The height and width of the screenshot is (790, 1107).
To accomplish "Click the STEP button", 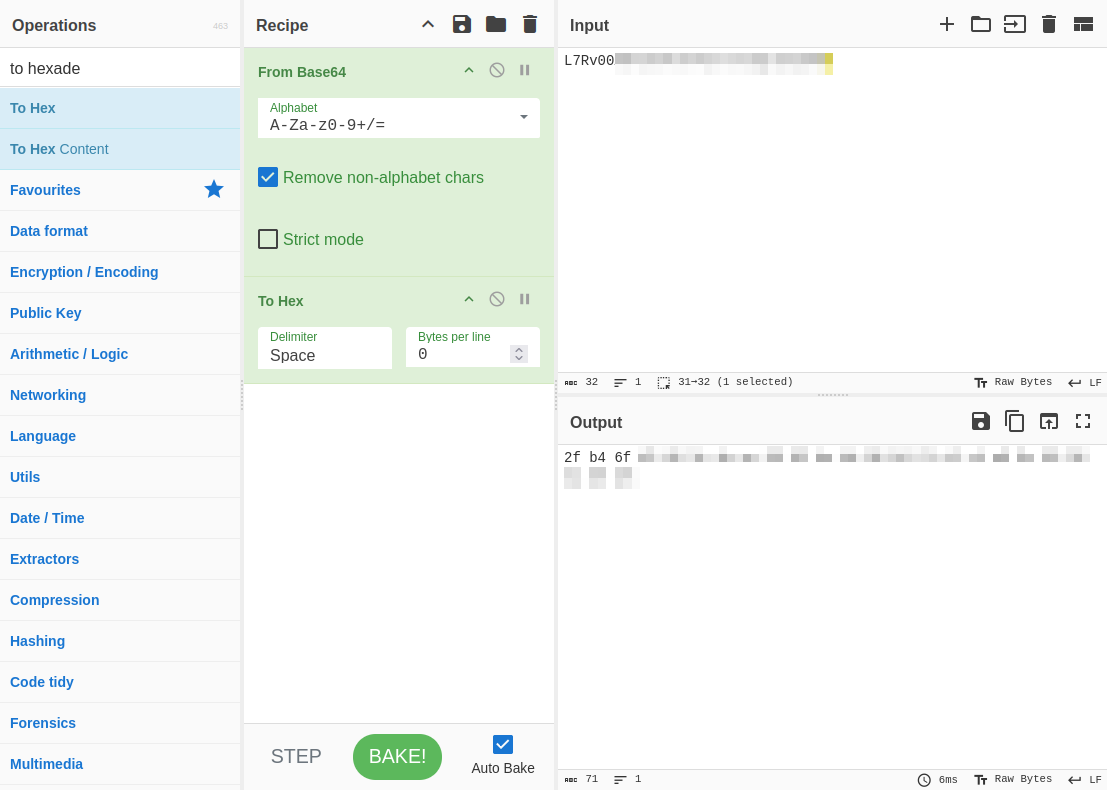I will tap(296, 756).
